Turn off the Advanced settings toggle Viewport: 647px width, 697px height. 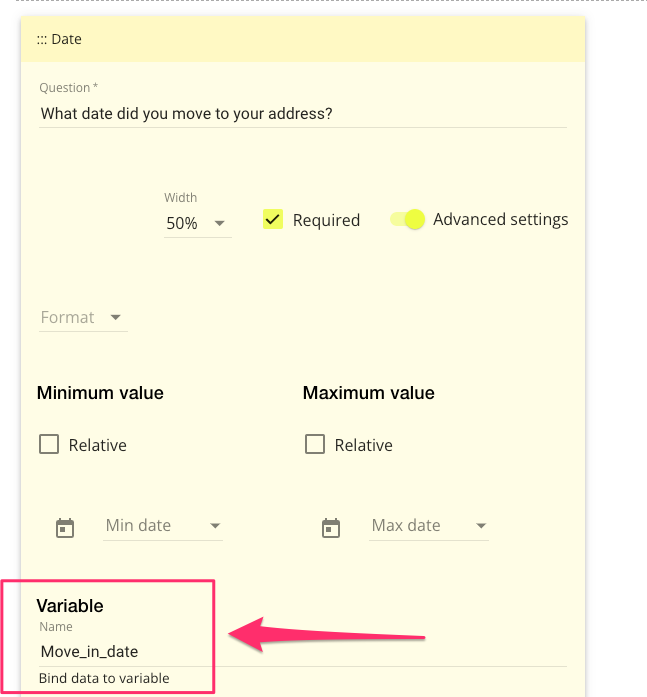tap(408, 220)
